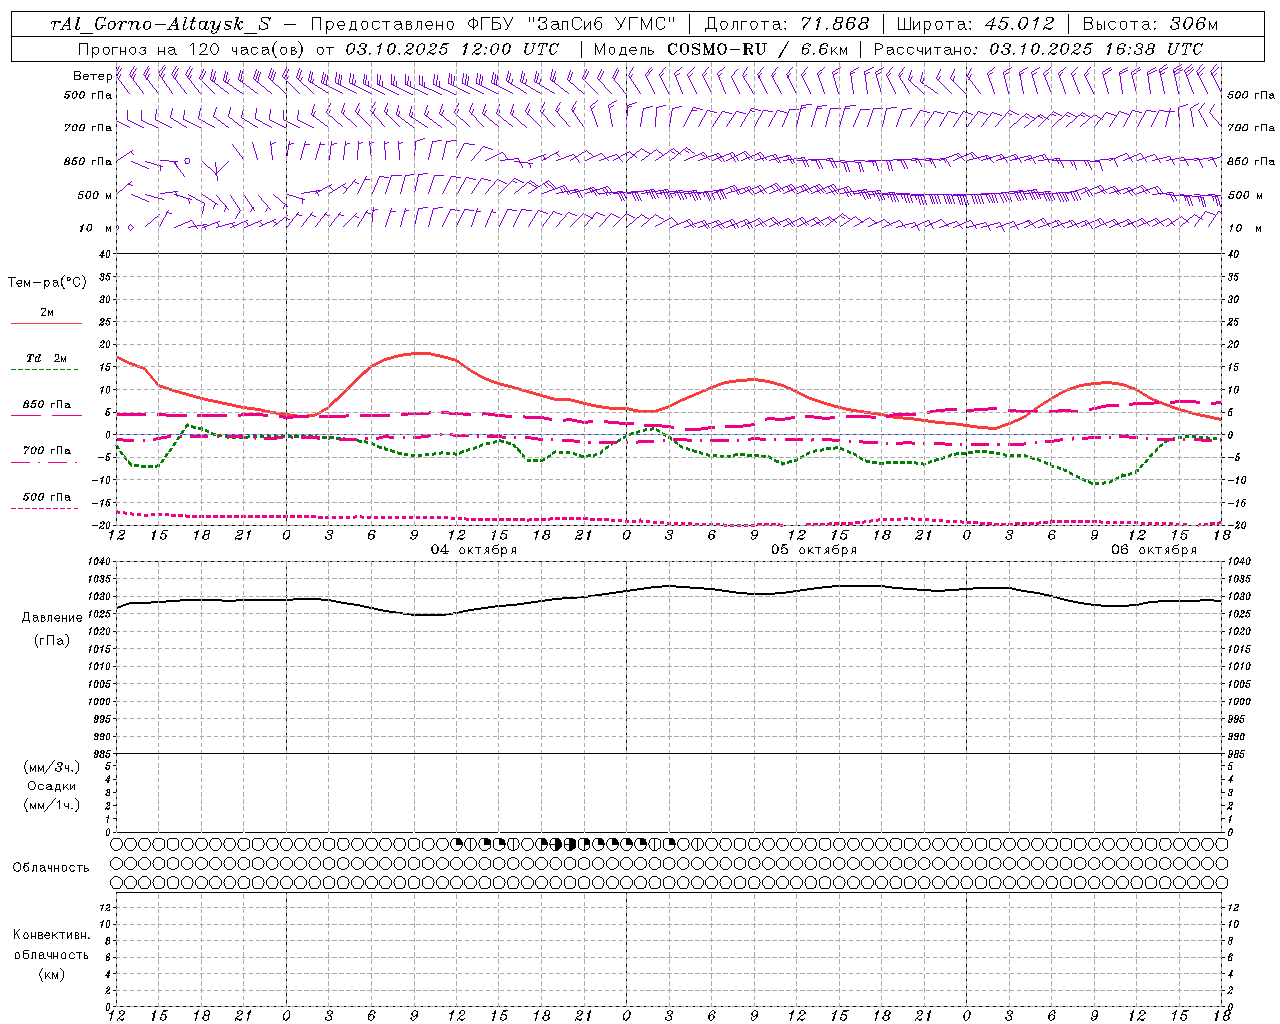Screen dimensions: 1280x1024
Task: Click the Долгота: 71.868 value
Action: coord(787,25)
